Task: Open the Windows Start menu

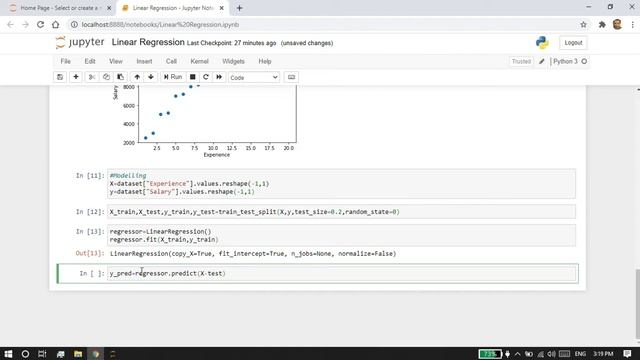Action: pyautogui.click(x=8, y=354)
